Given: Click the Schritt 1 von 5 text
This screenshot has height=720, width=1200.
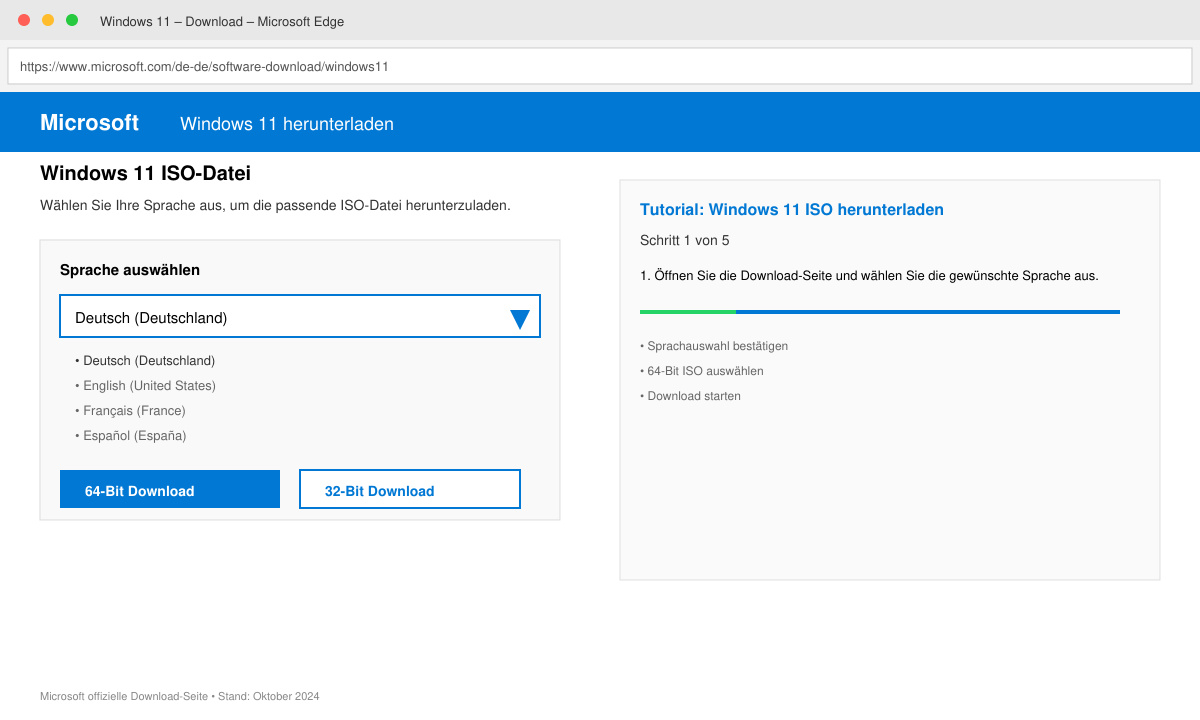Looking at the screenshot, I should coord(685,241).
